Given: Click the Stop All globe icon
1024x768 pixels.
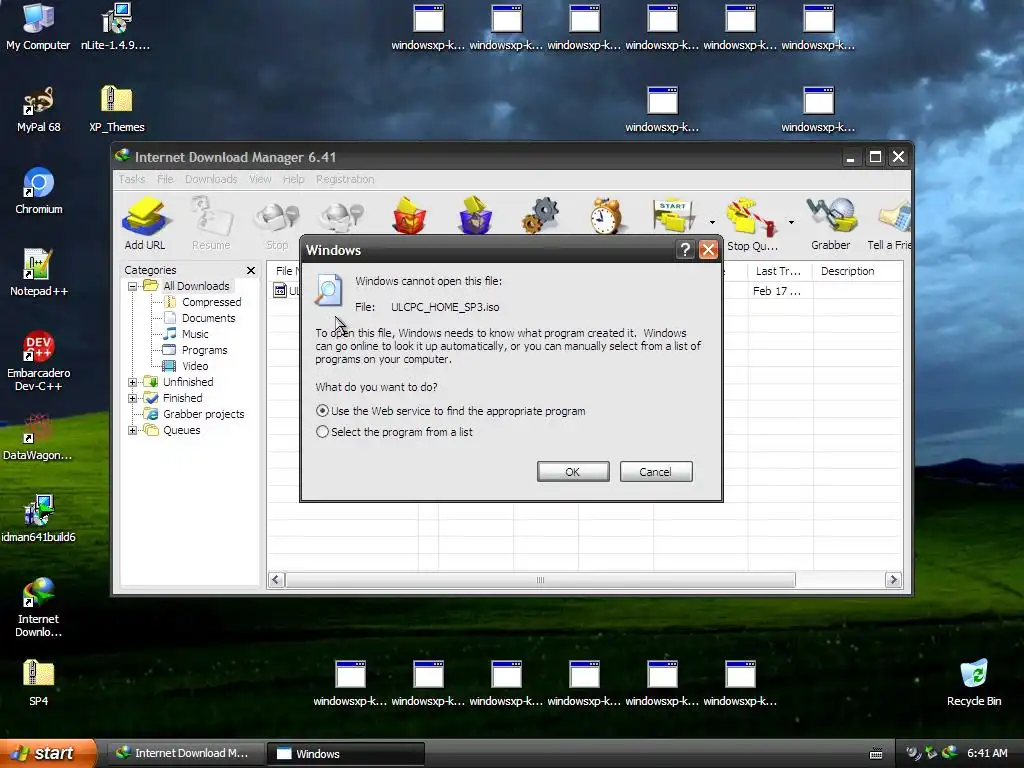Looking at the screenshot, I should point(342,217).
